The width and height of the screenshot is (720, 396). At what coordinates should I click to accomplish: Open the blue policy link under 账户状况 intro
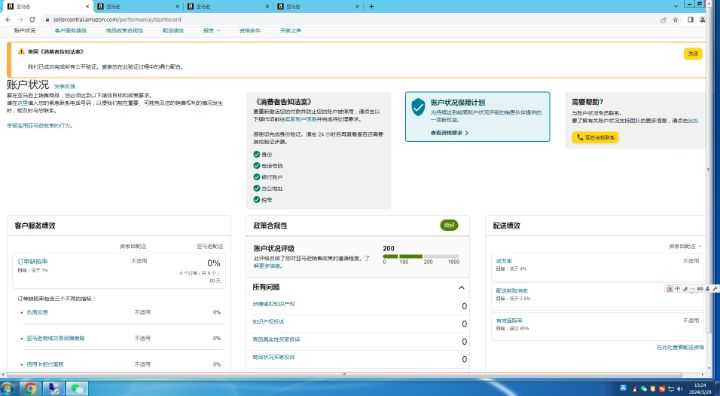coord(39,125)
